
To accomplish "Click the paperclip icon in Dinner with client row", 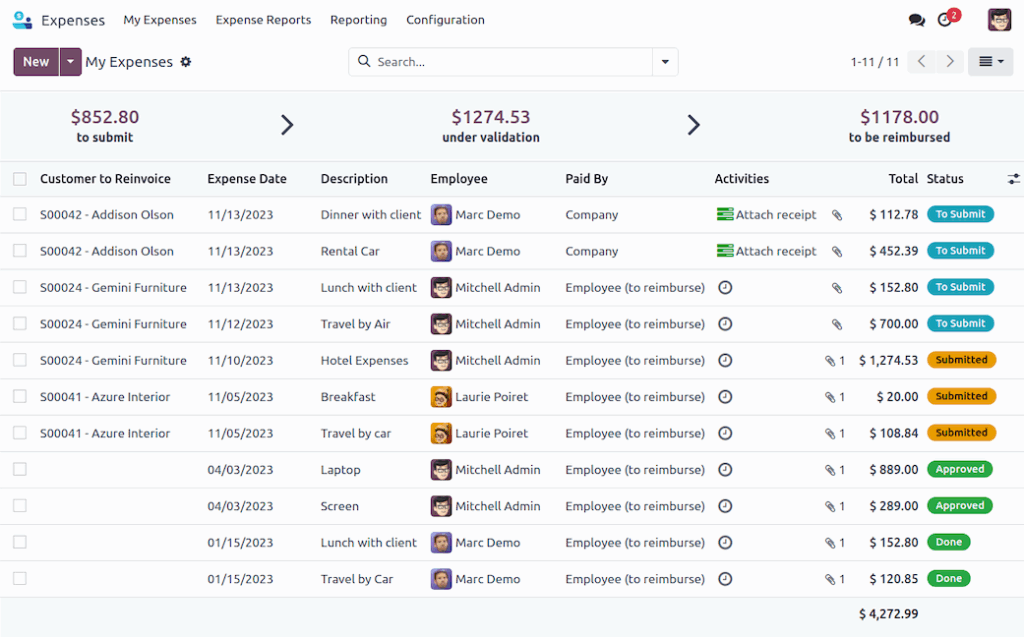I will 837,215.
